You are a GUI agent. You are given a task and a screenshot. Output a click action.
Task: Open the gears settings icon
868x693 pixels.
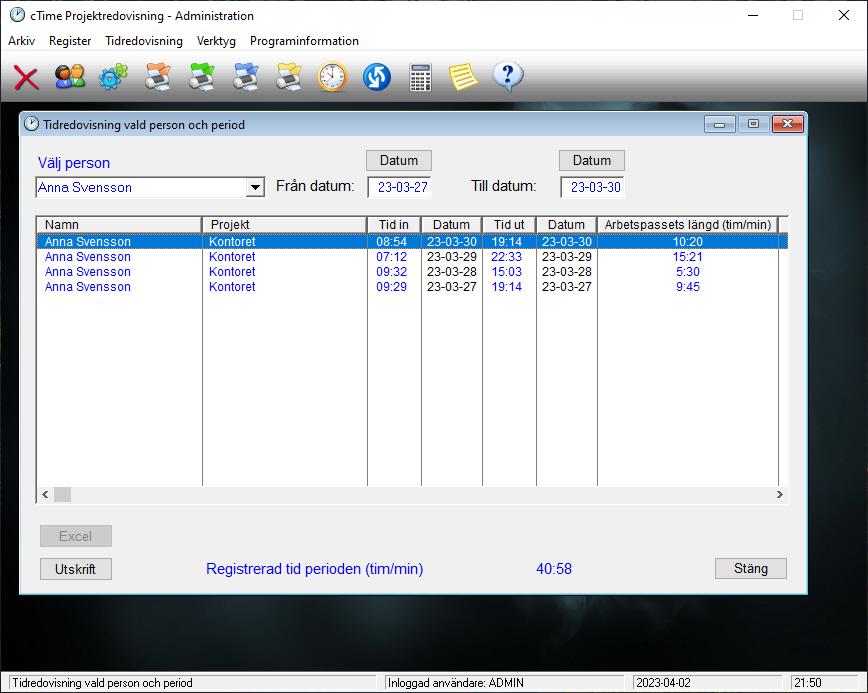113,76
